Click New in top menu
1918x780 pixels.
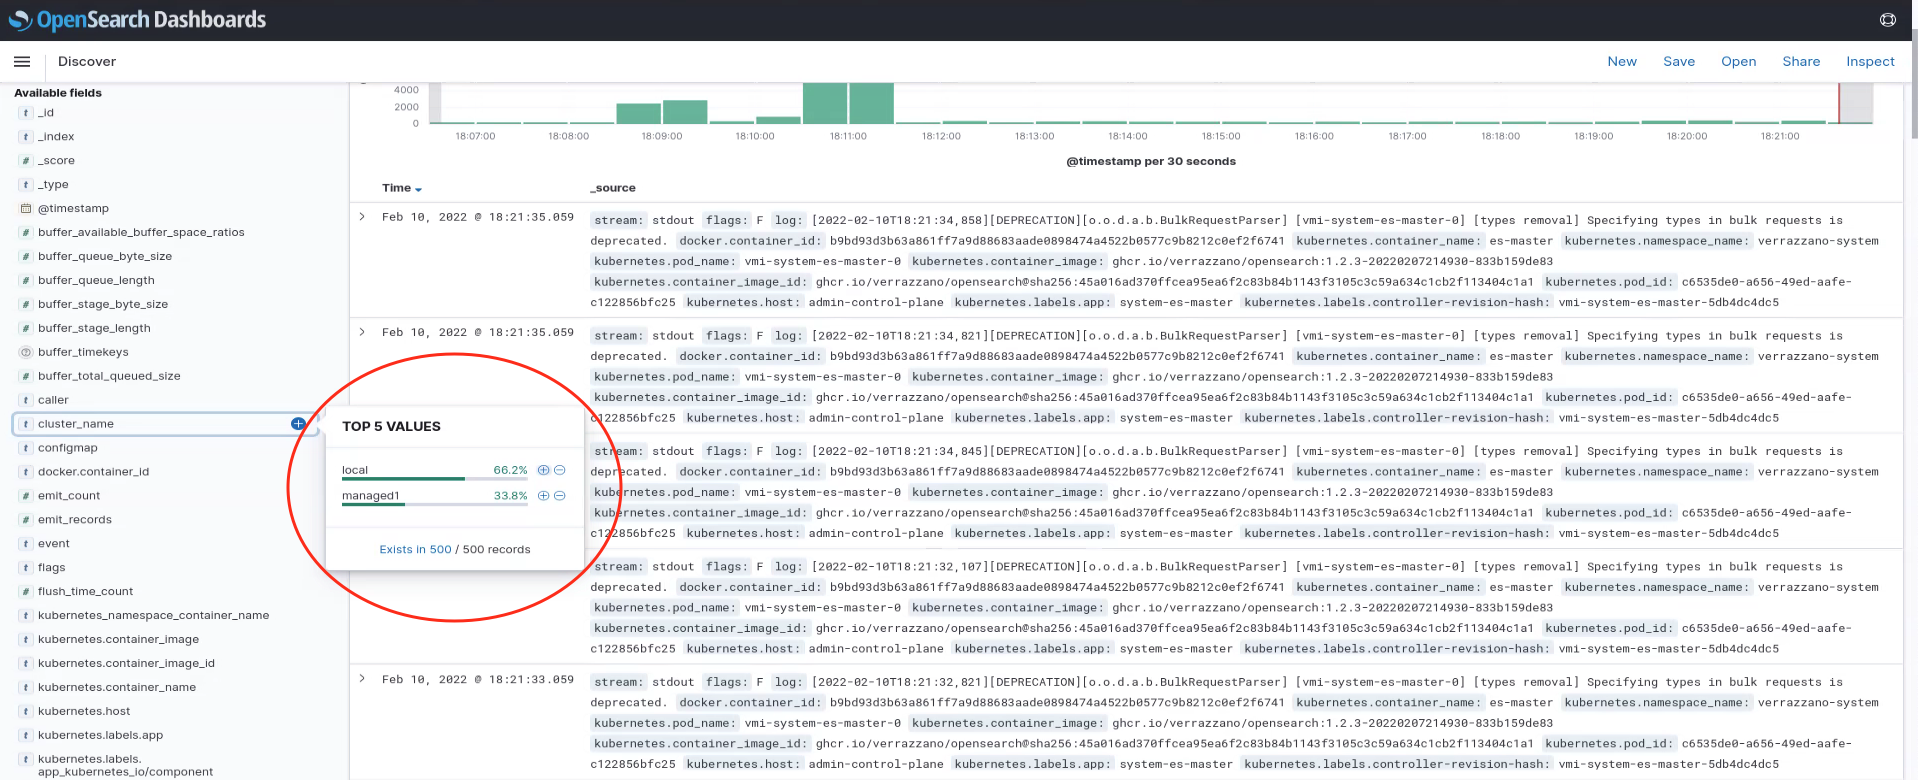tap(1622, 62)
